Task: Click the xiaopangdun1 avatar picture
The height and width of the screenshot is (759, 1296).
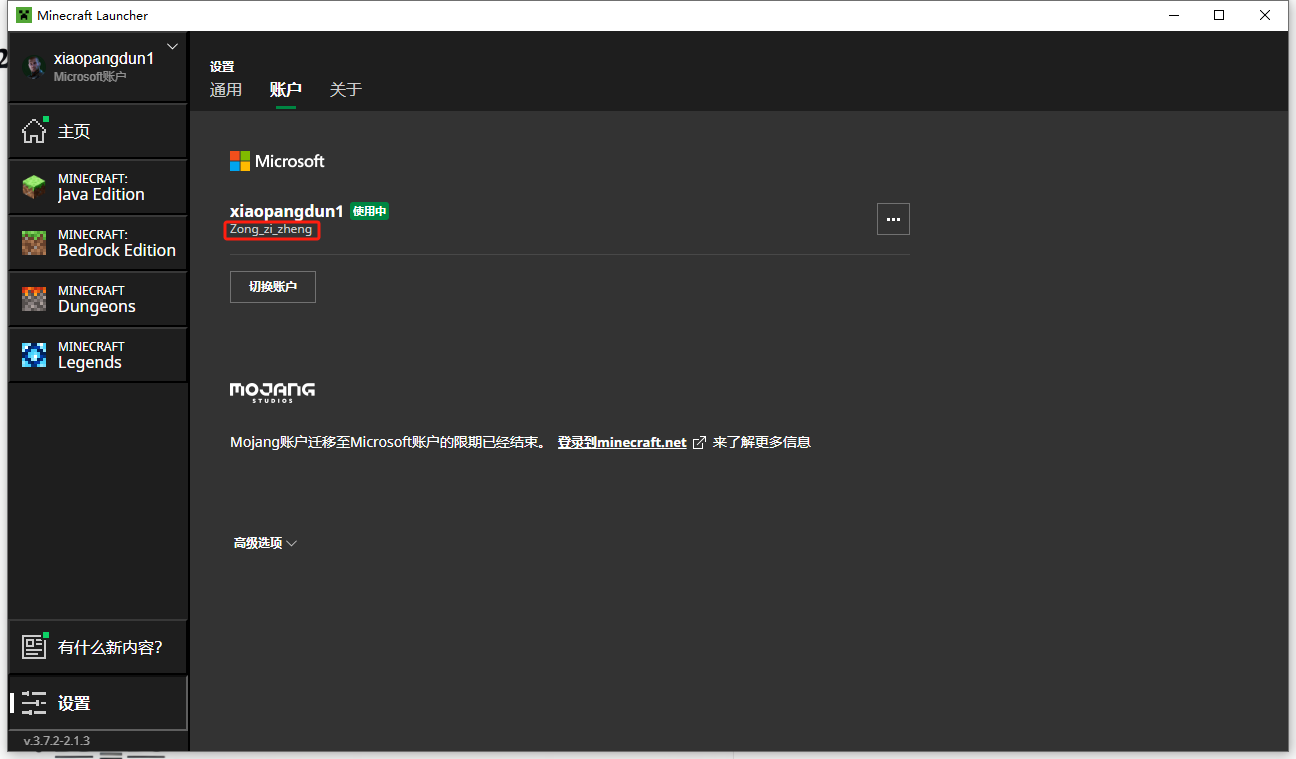Action: 34,66
